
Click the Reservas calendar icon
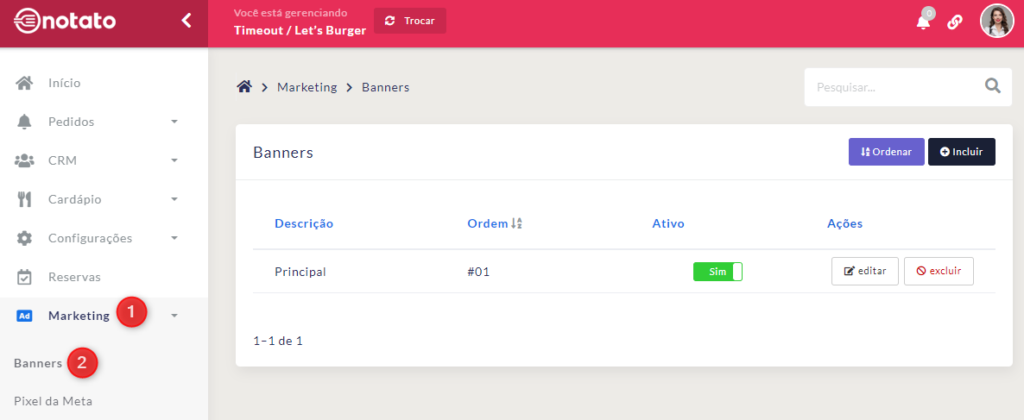[26, 277]
